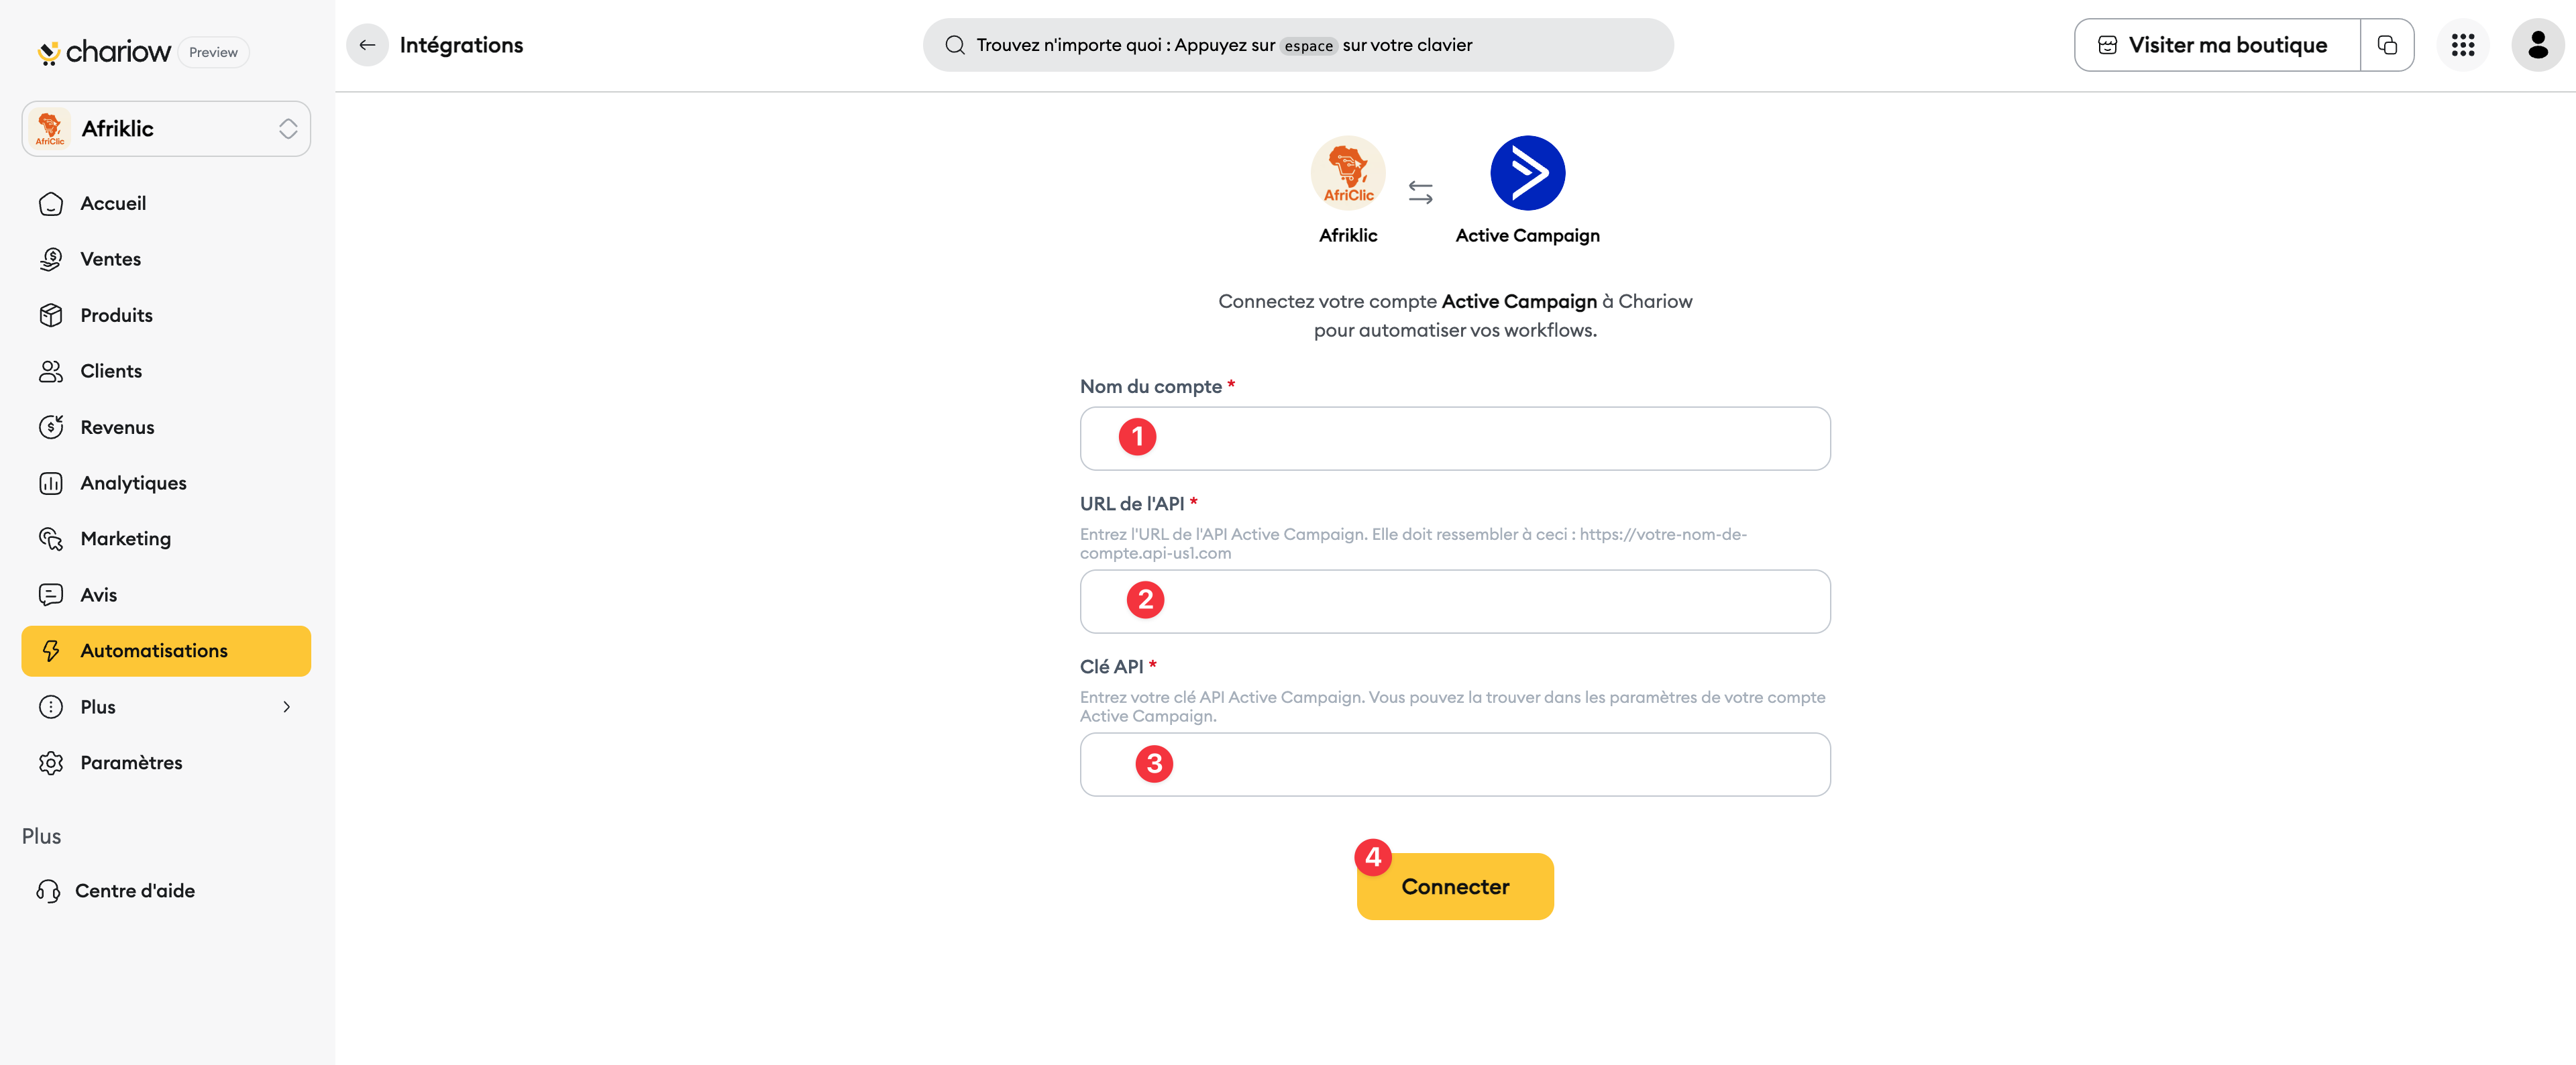Click the Preview badge
Screen dimensions: 2576x1065
(213, 52)
